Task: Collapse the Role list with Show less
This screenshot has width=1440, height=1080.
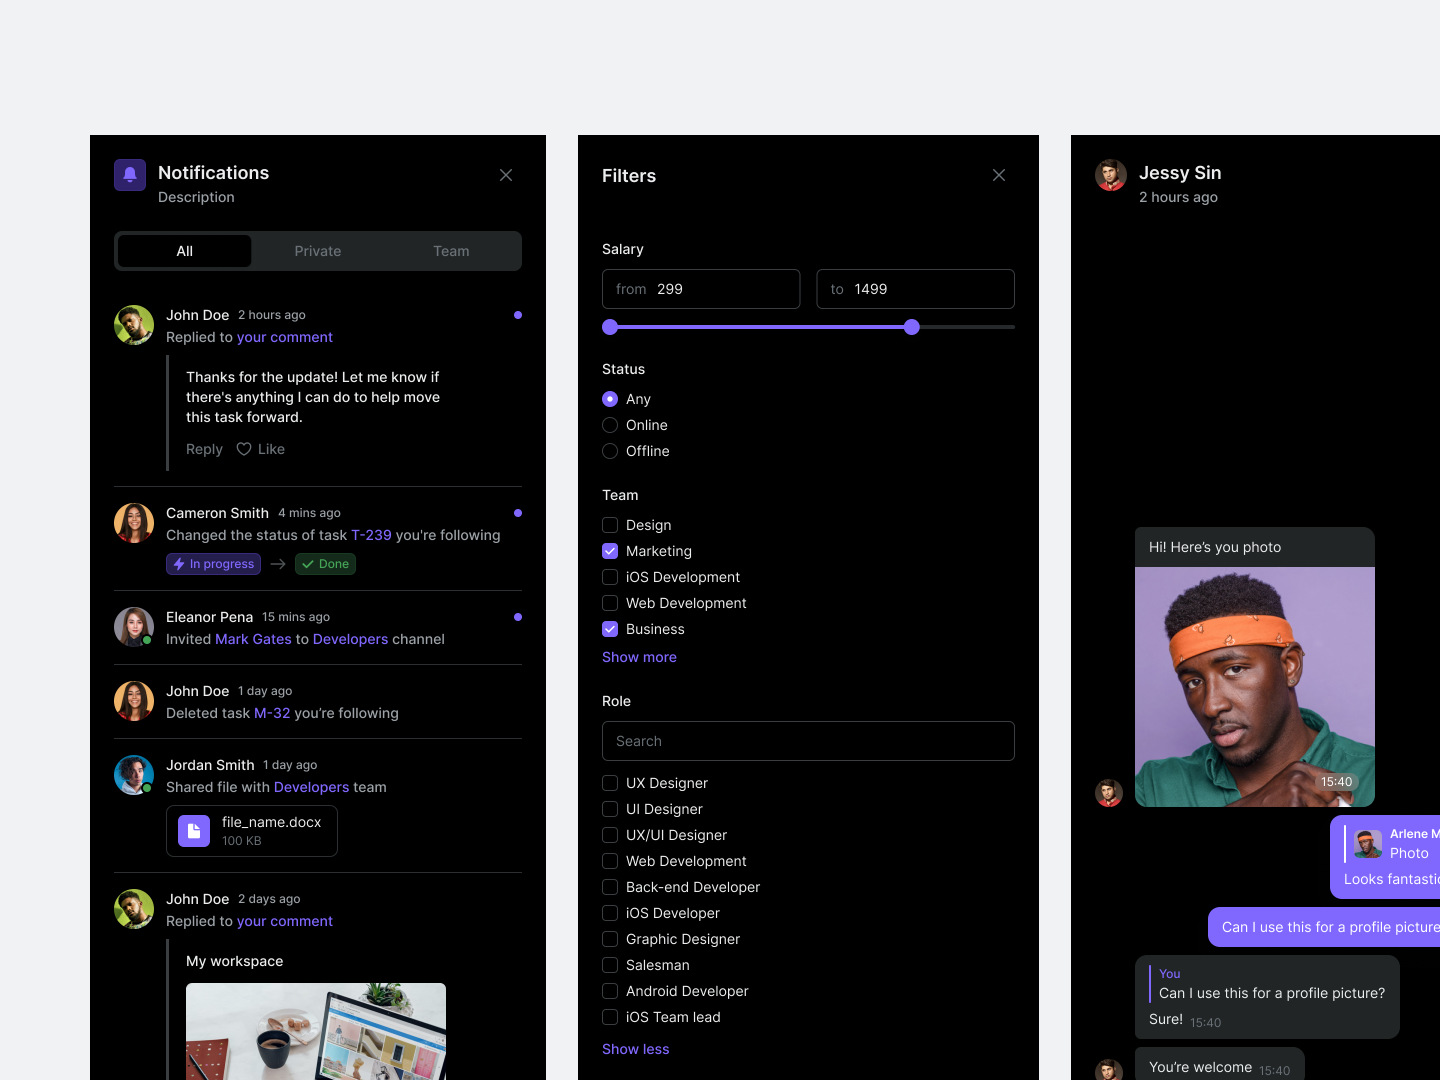Action: [635, 1048]
